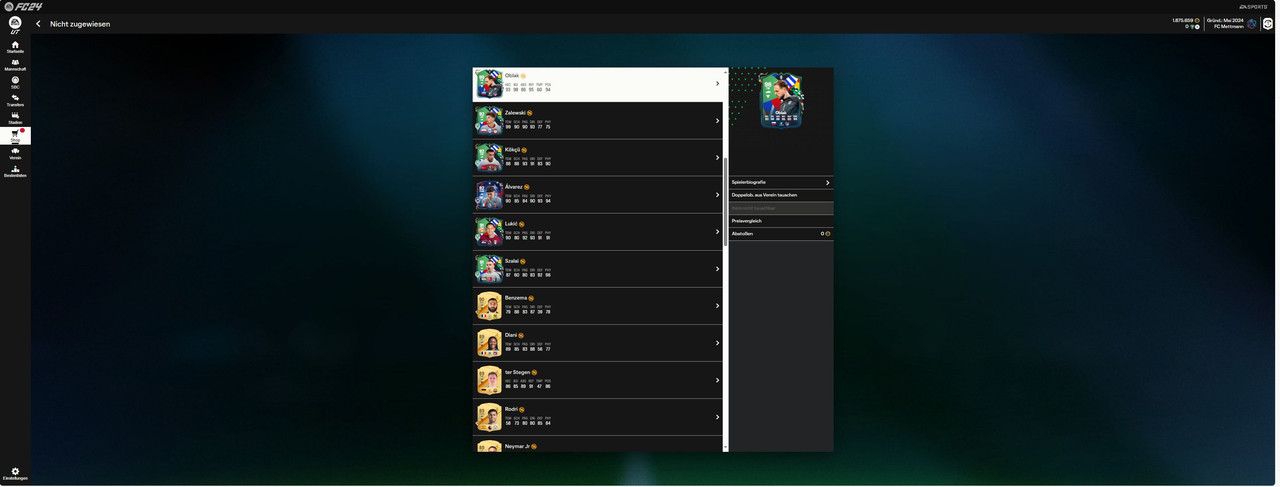Open Einstellungen settings gear
Screen dimensions: 1280x487
pos(15,474)
